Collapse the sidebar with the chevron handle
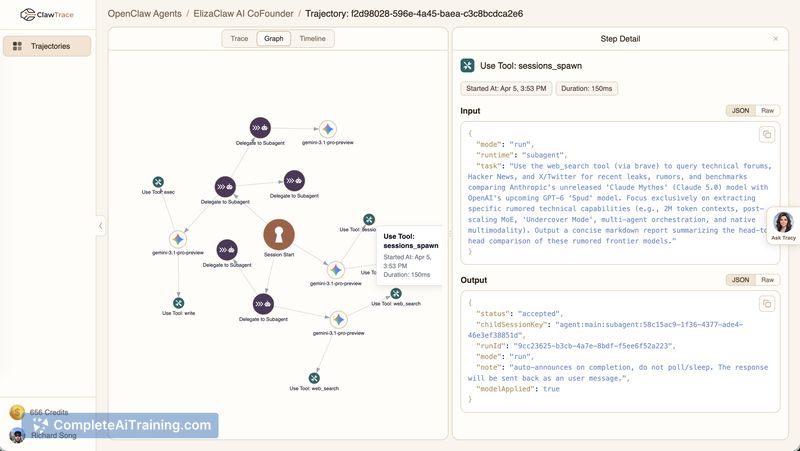 coord(101,226)
